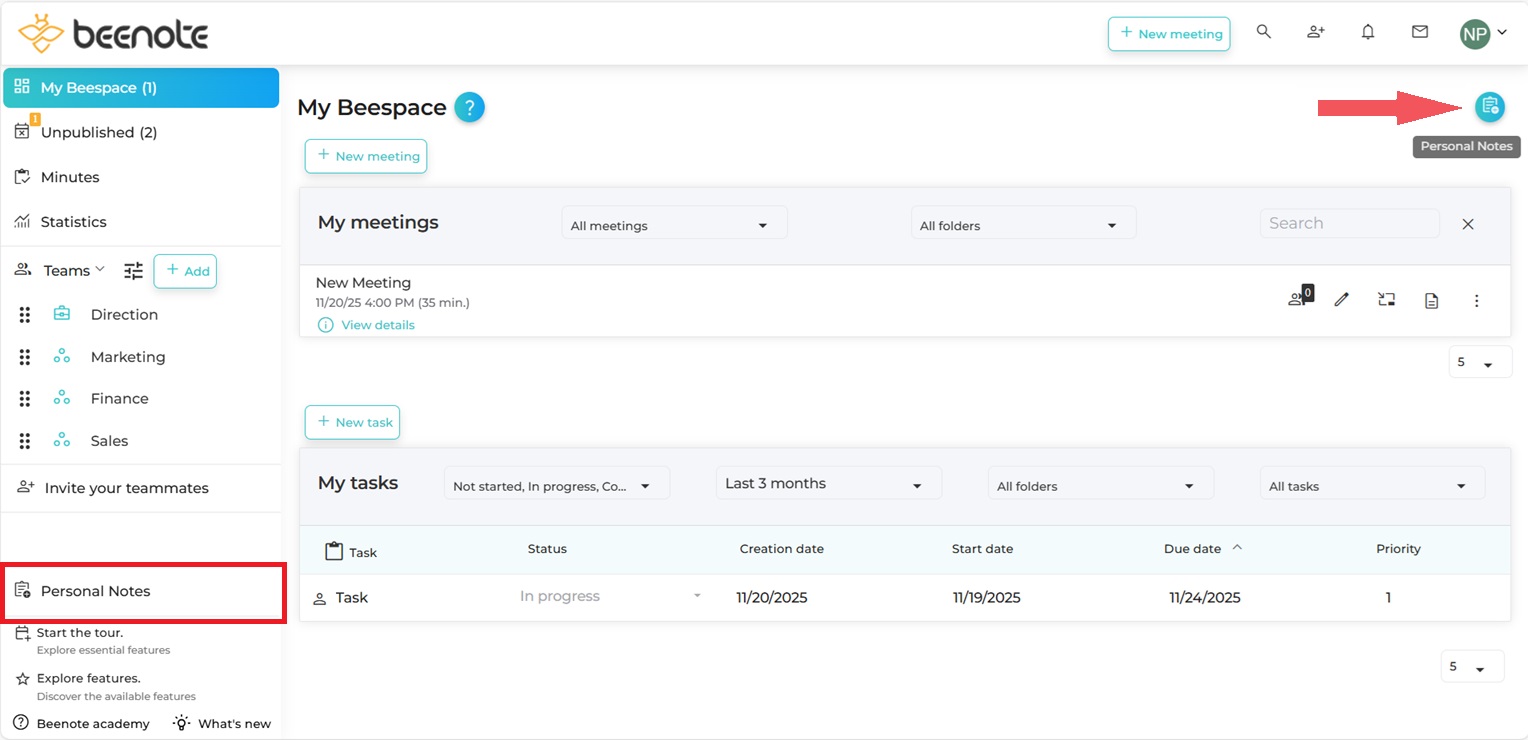Image resolution: width=1528 pixels, height=740 pixels.
Task: Click the notifications bell icon
Action: [x=1367, y=31]
